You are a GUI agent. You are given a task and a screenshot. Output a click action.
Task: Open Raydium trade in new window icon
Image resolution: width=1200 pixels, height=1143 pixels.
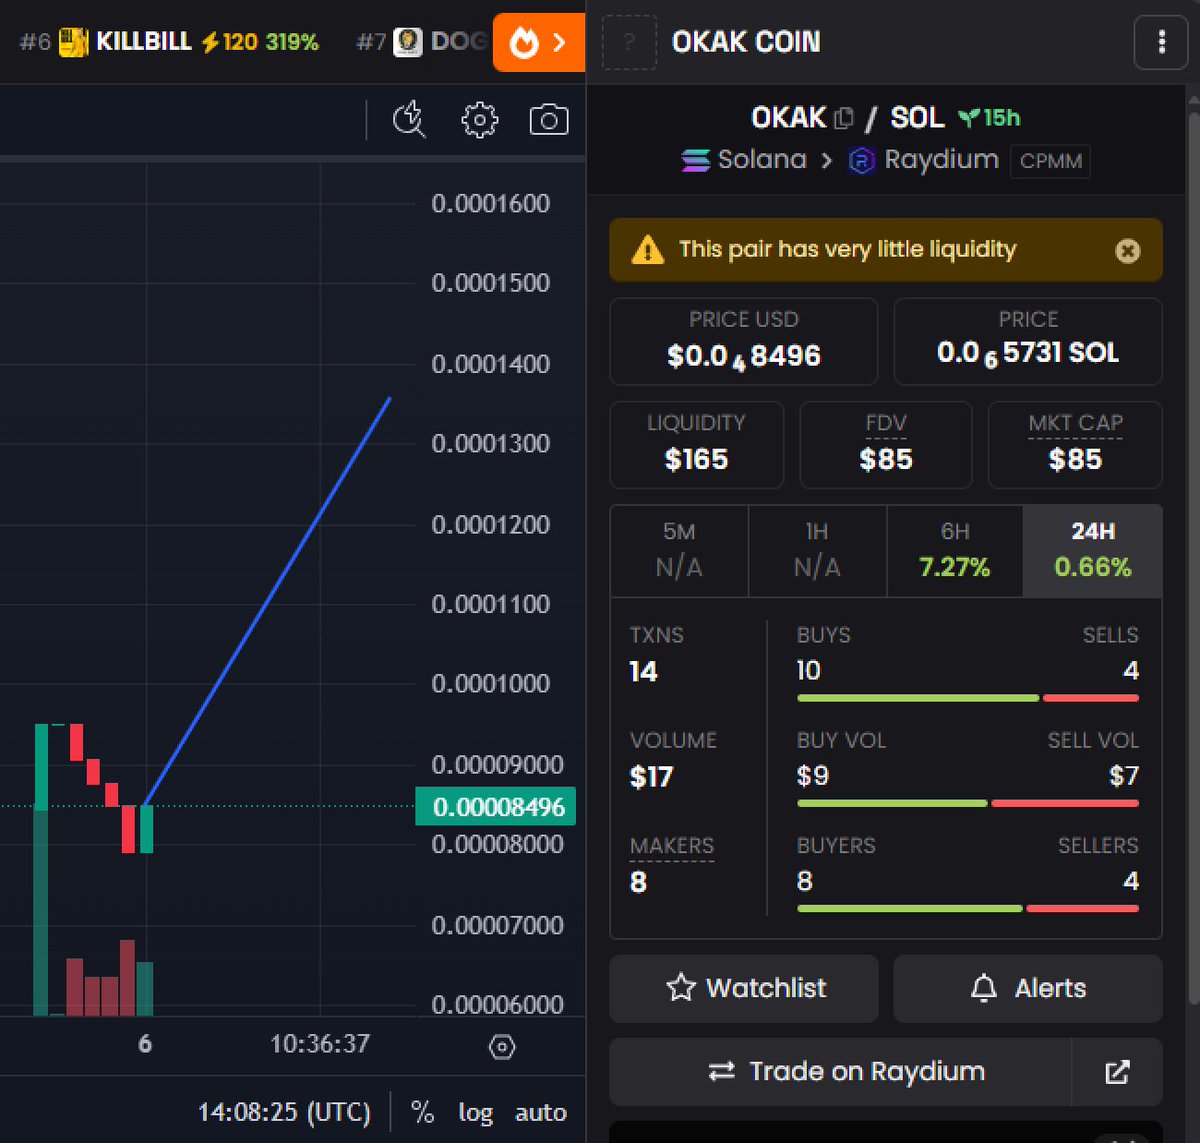[1117, 1072]
